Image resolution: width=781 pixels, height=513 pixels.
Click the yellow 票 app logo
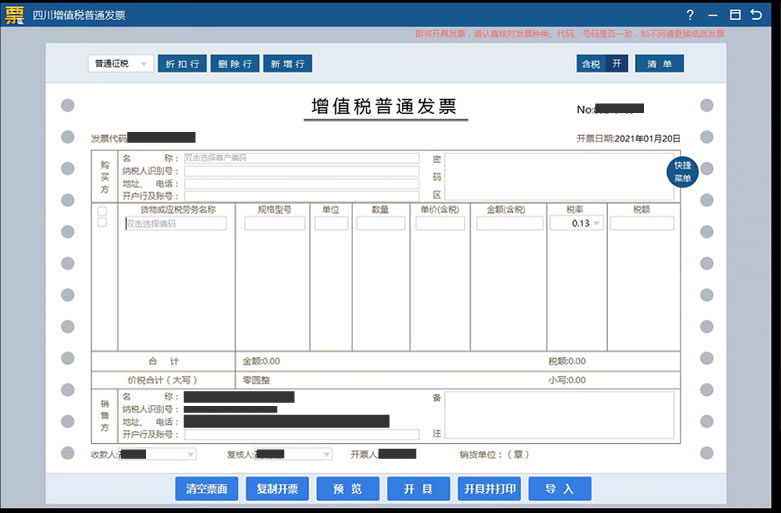click(x=14, y=15)
